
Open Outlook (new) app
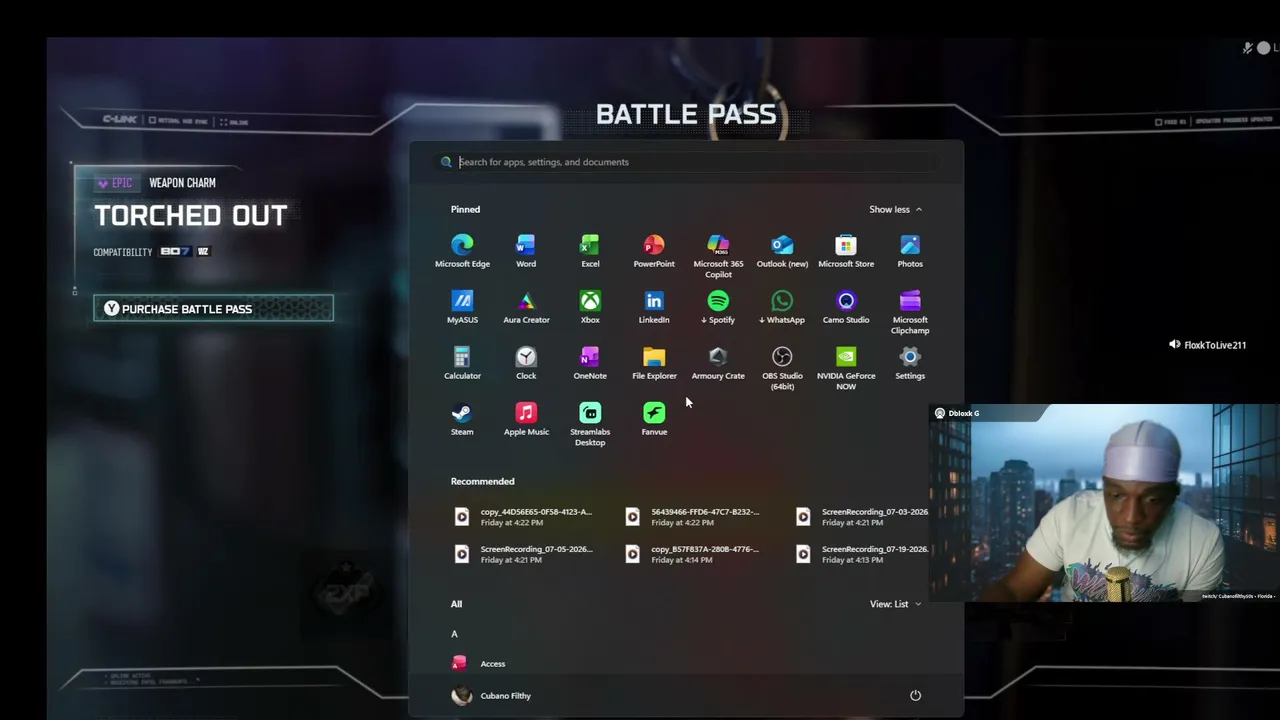[x=782, y=251]
